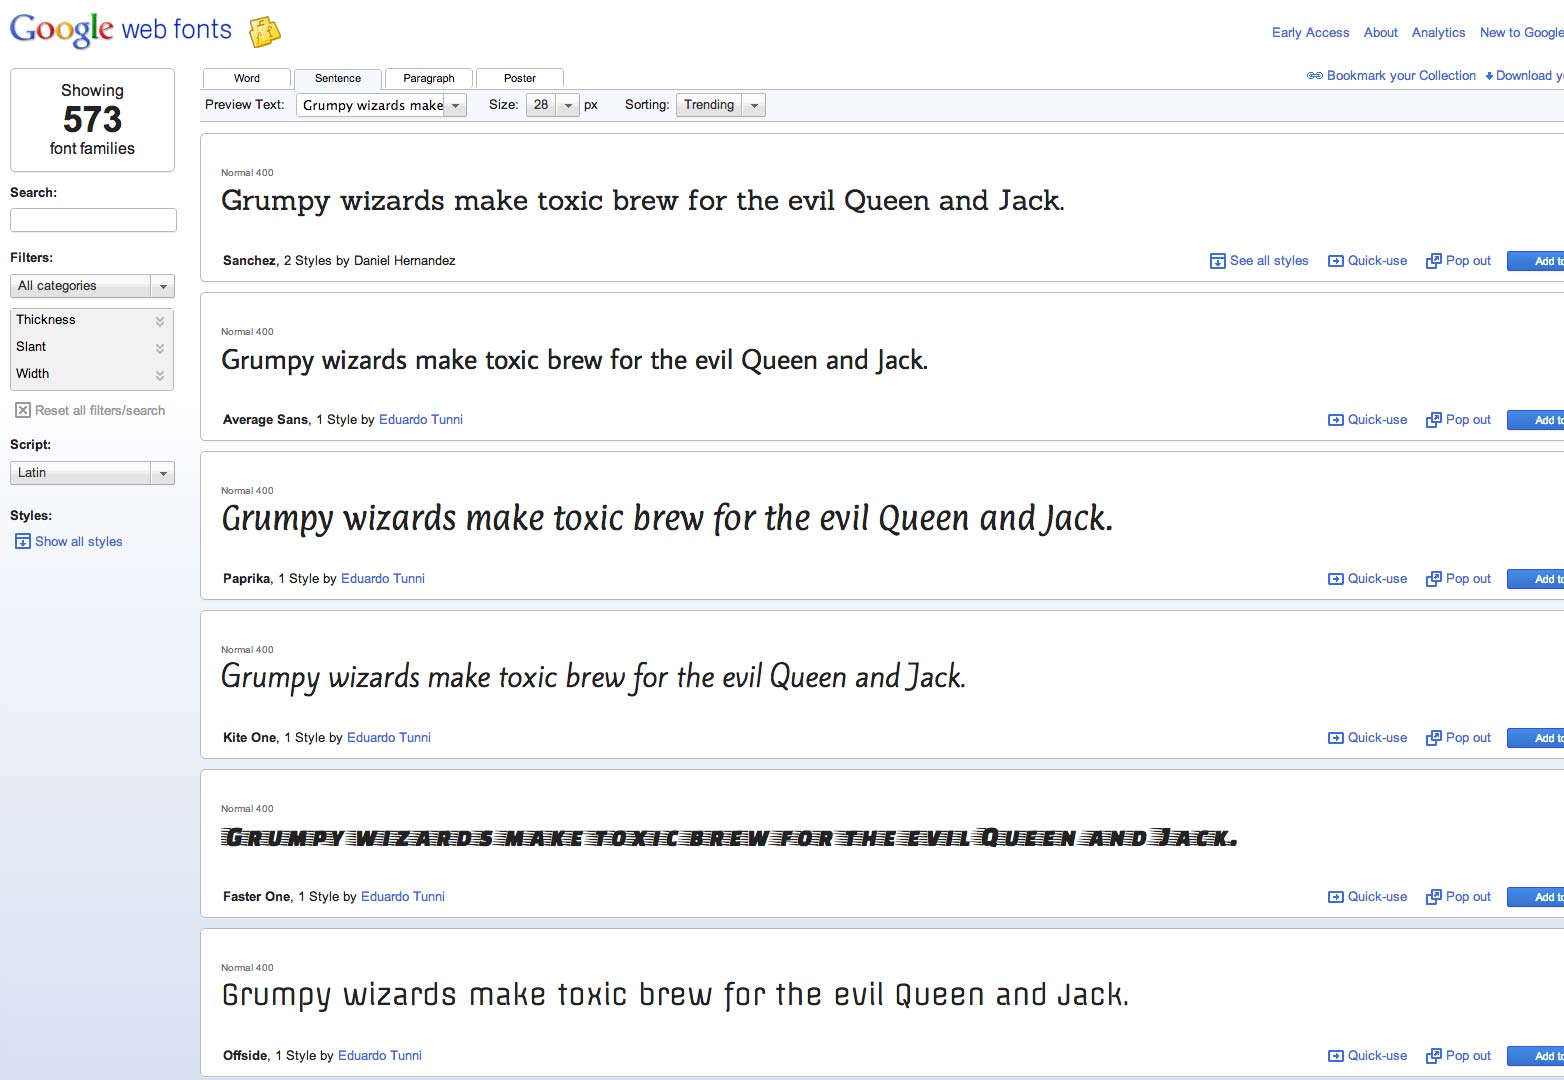The height and width of the screenshot is (1080, 1564).
Task: Open Eduardo Tunni link under Kite One
Action: [389, 738]
